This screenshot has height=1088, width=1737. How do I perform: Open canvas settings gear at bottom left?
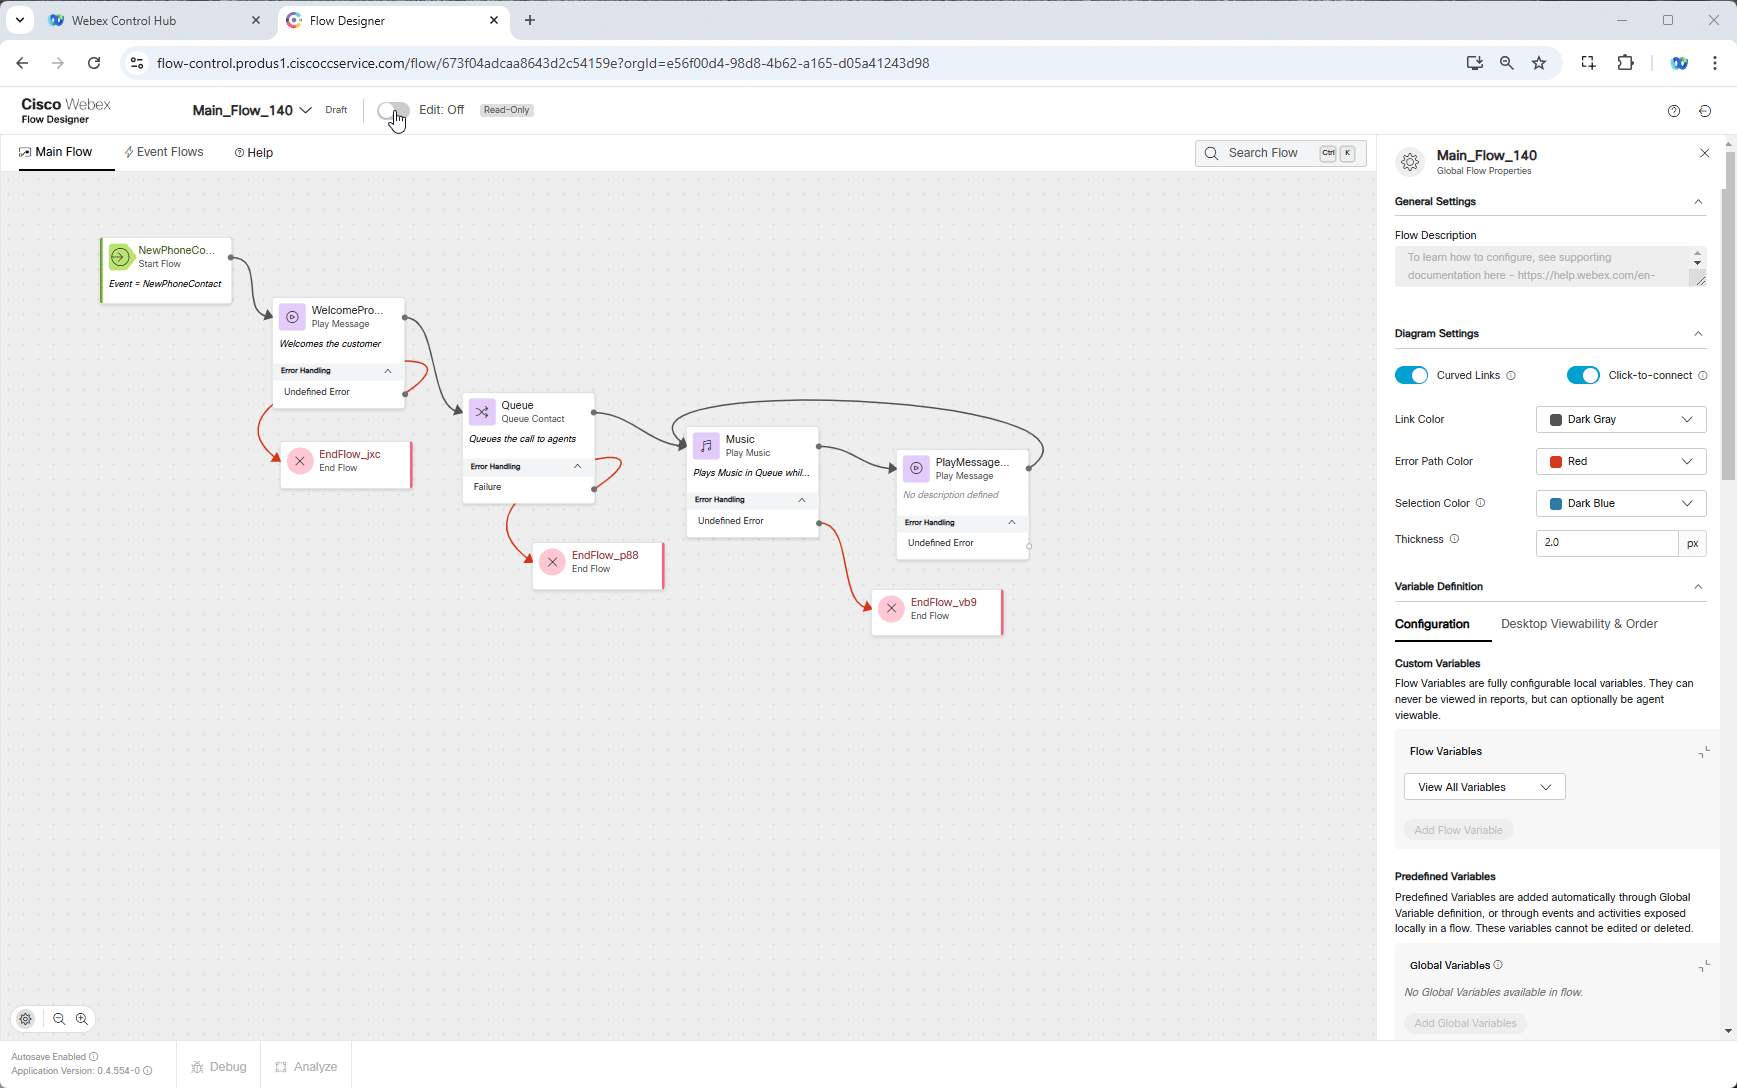(26, 1019)
